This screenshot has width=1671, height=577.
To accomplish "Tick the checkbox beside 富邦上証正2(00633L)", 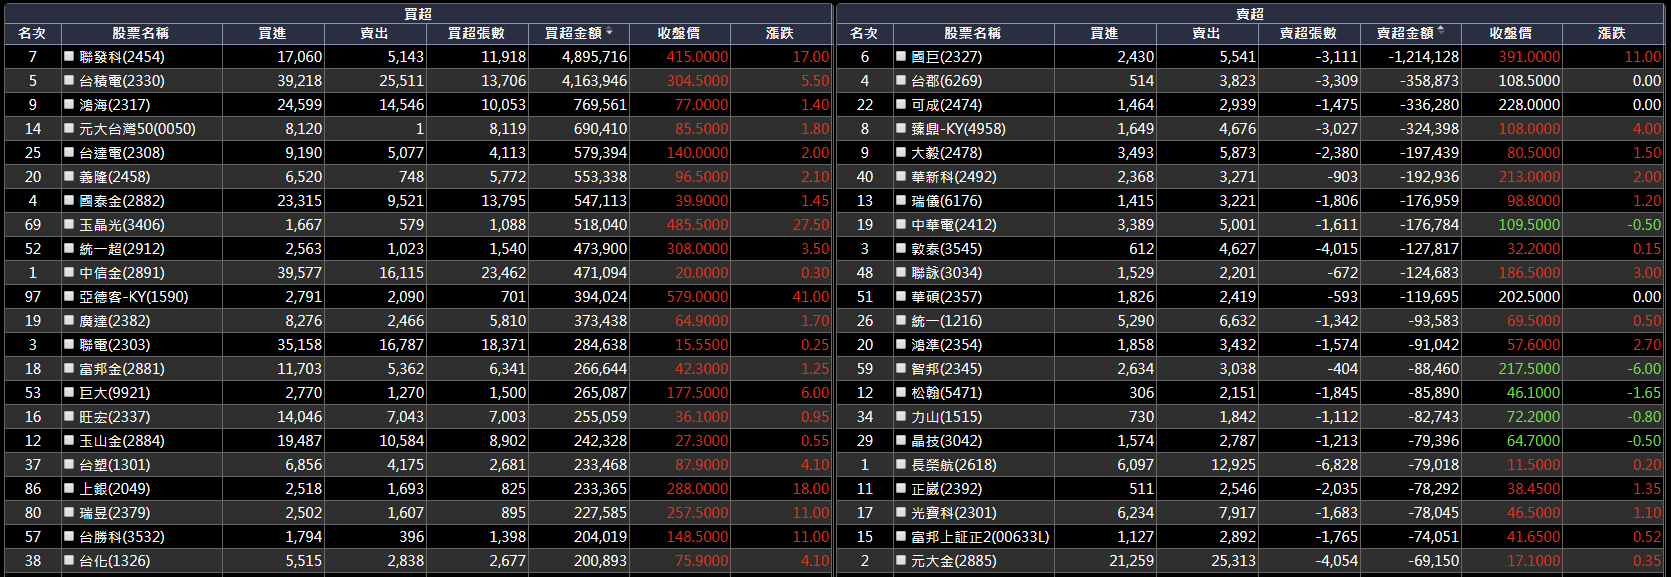I will [901, 537].
